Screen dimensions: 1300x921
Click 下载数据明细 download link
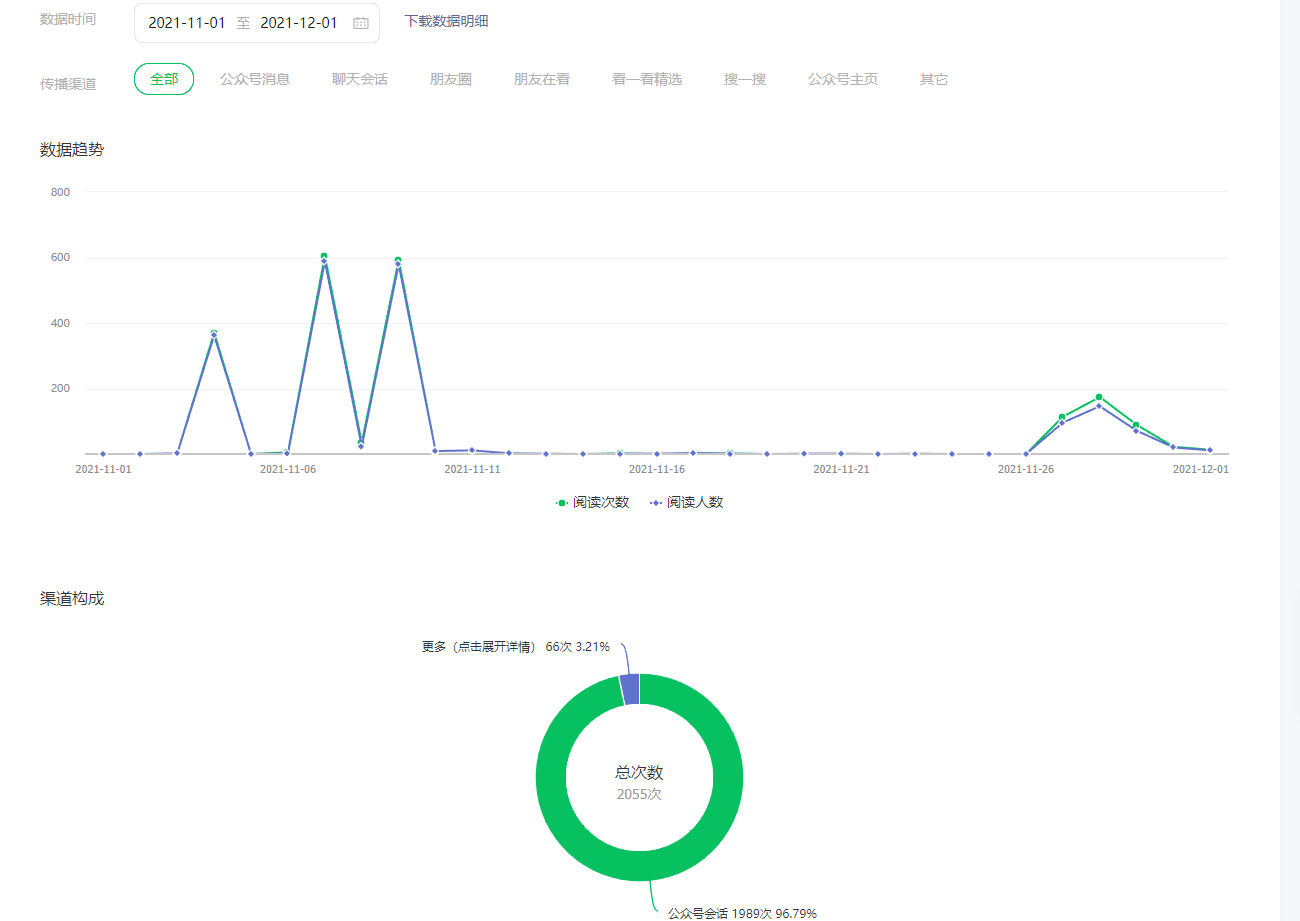446,21
